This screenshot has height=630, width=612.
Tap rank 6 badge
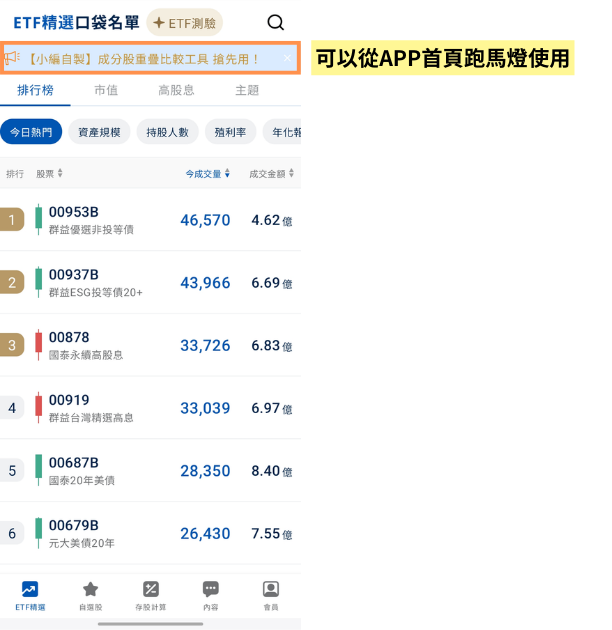pos(12,533)
